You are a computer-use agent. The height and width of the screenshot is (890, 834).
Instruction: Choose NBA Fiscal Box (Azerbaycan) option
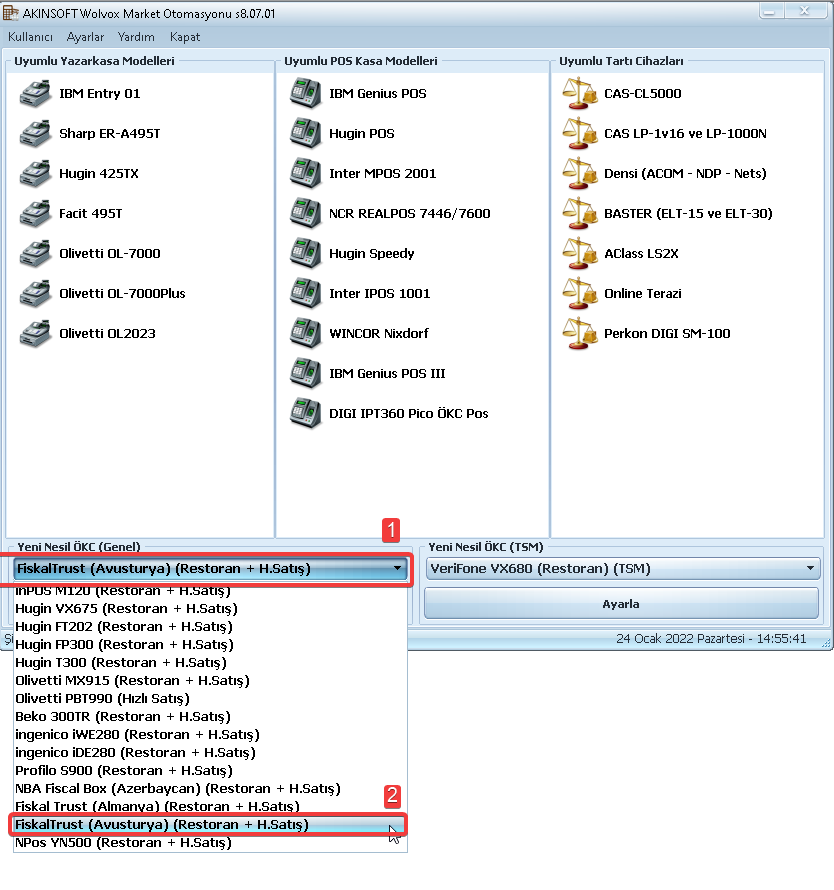(210, 789)
